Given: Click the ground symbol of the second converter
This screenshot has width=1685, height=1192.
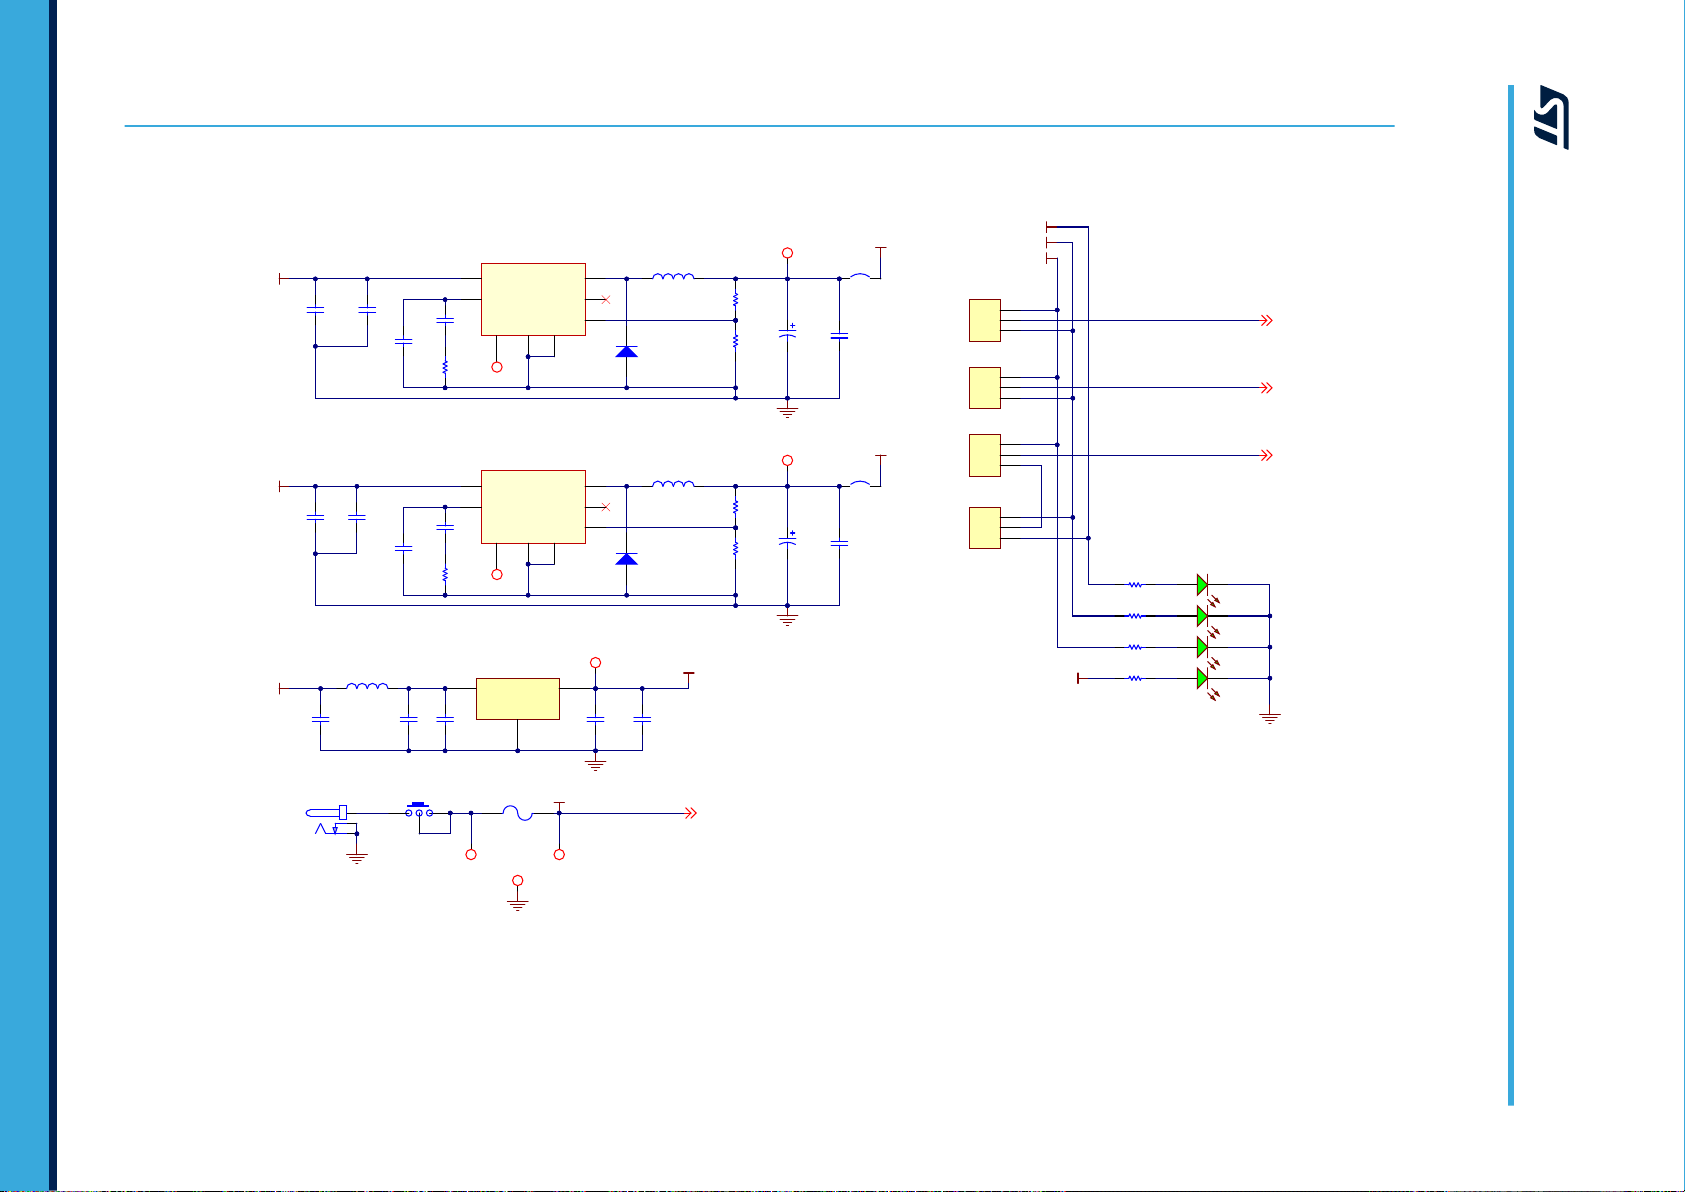Looking at the screenshot, I should click(788, 619).
